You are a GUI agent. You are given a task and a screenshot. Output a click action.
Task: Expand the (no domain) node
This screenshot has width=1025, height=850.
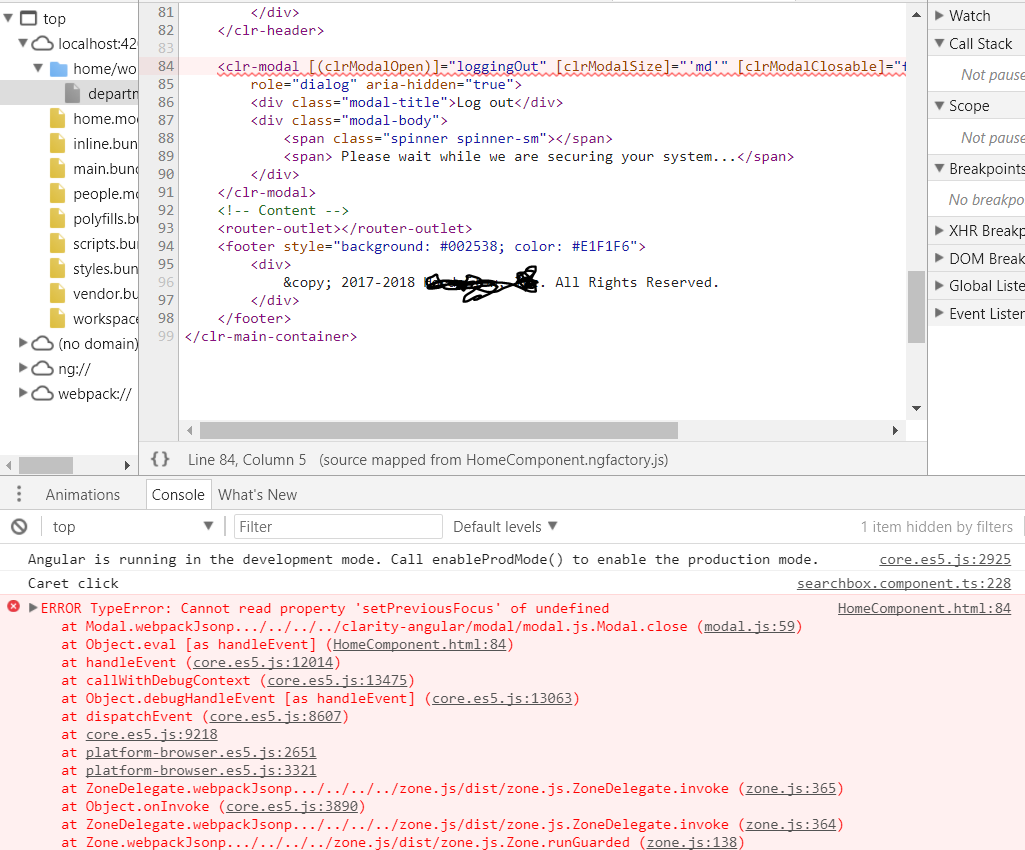[x=23, y=343]
